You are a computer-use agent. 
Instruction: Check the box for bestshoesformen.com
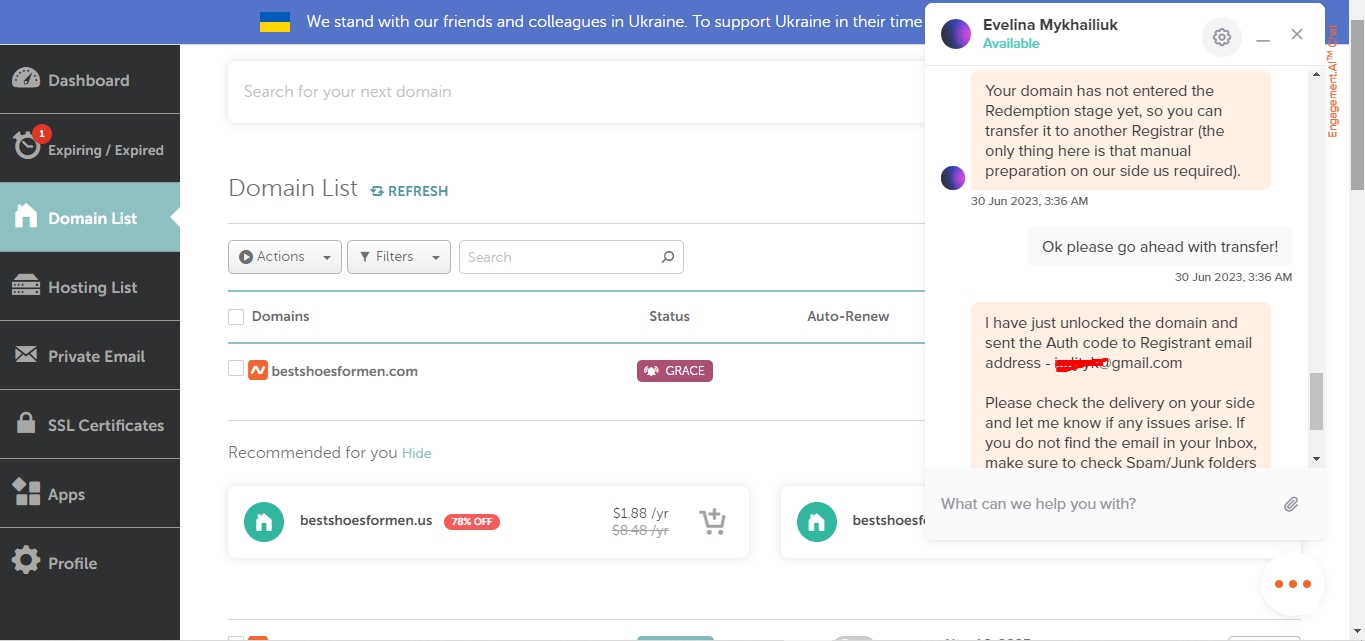[x=236, y=369]
